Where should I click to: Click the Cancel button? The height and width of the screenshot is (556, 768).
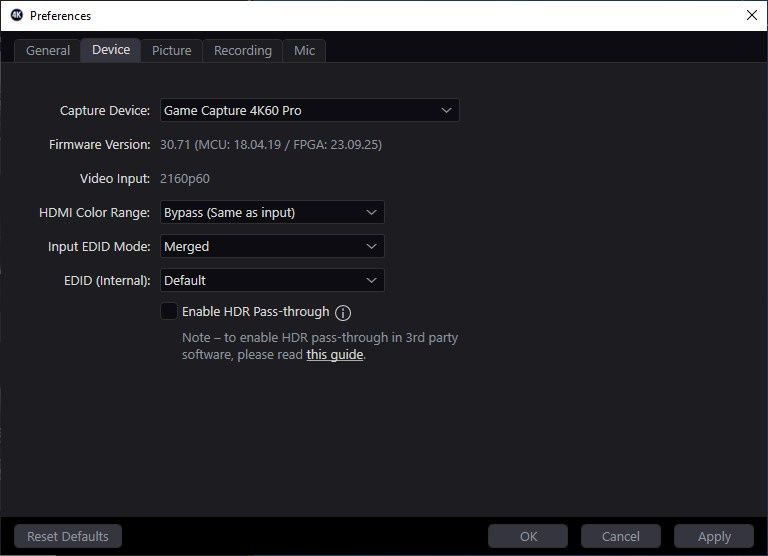621,536
